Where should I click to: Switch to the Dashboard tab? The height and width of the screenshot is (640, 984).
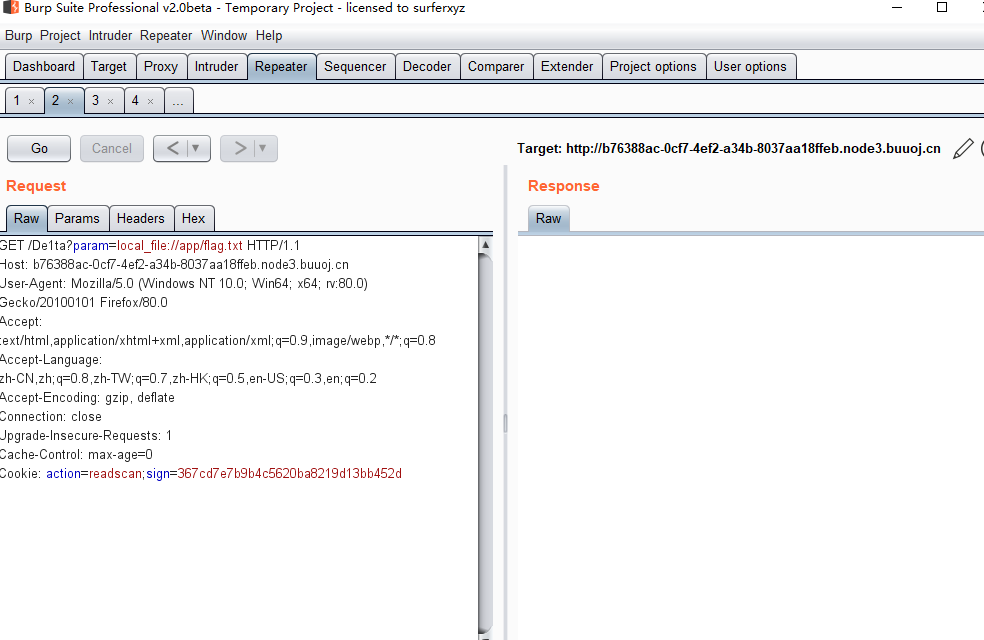click(x=44, y=67)
